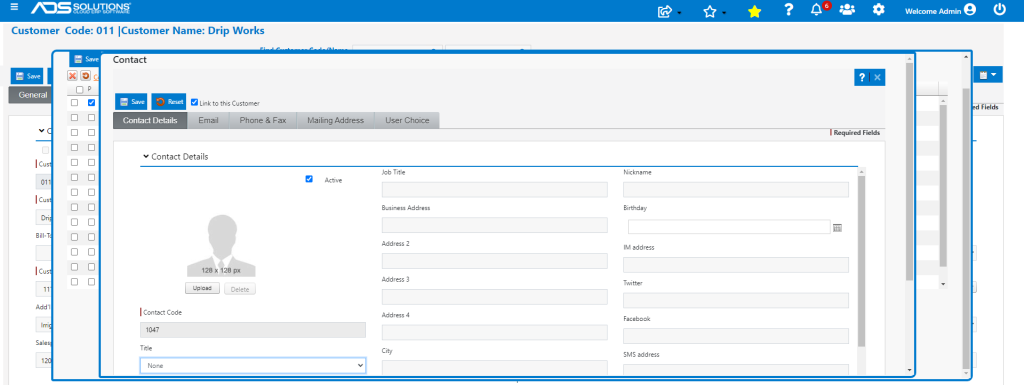Click the Twitter field
This screenshot has width=1024, height=385.
pyautogui.click(x=736, y=300)
